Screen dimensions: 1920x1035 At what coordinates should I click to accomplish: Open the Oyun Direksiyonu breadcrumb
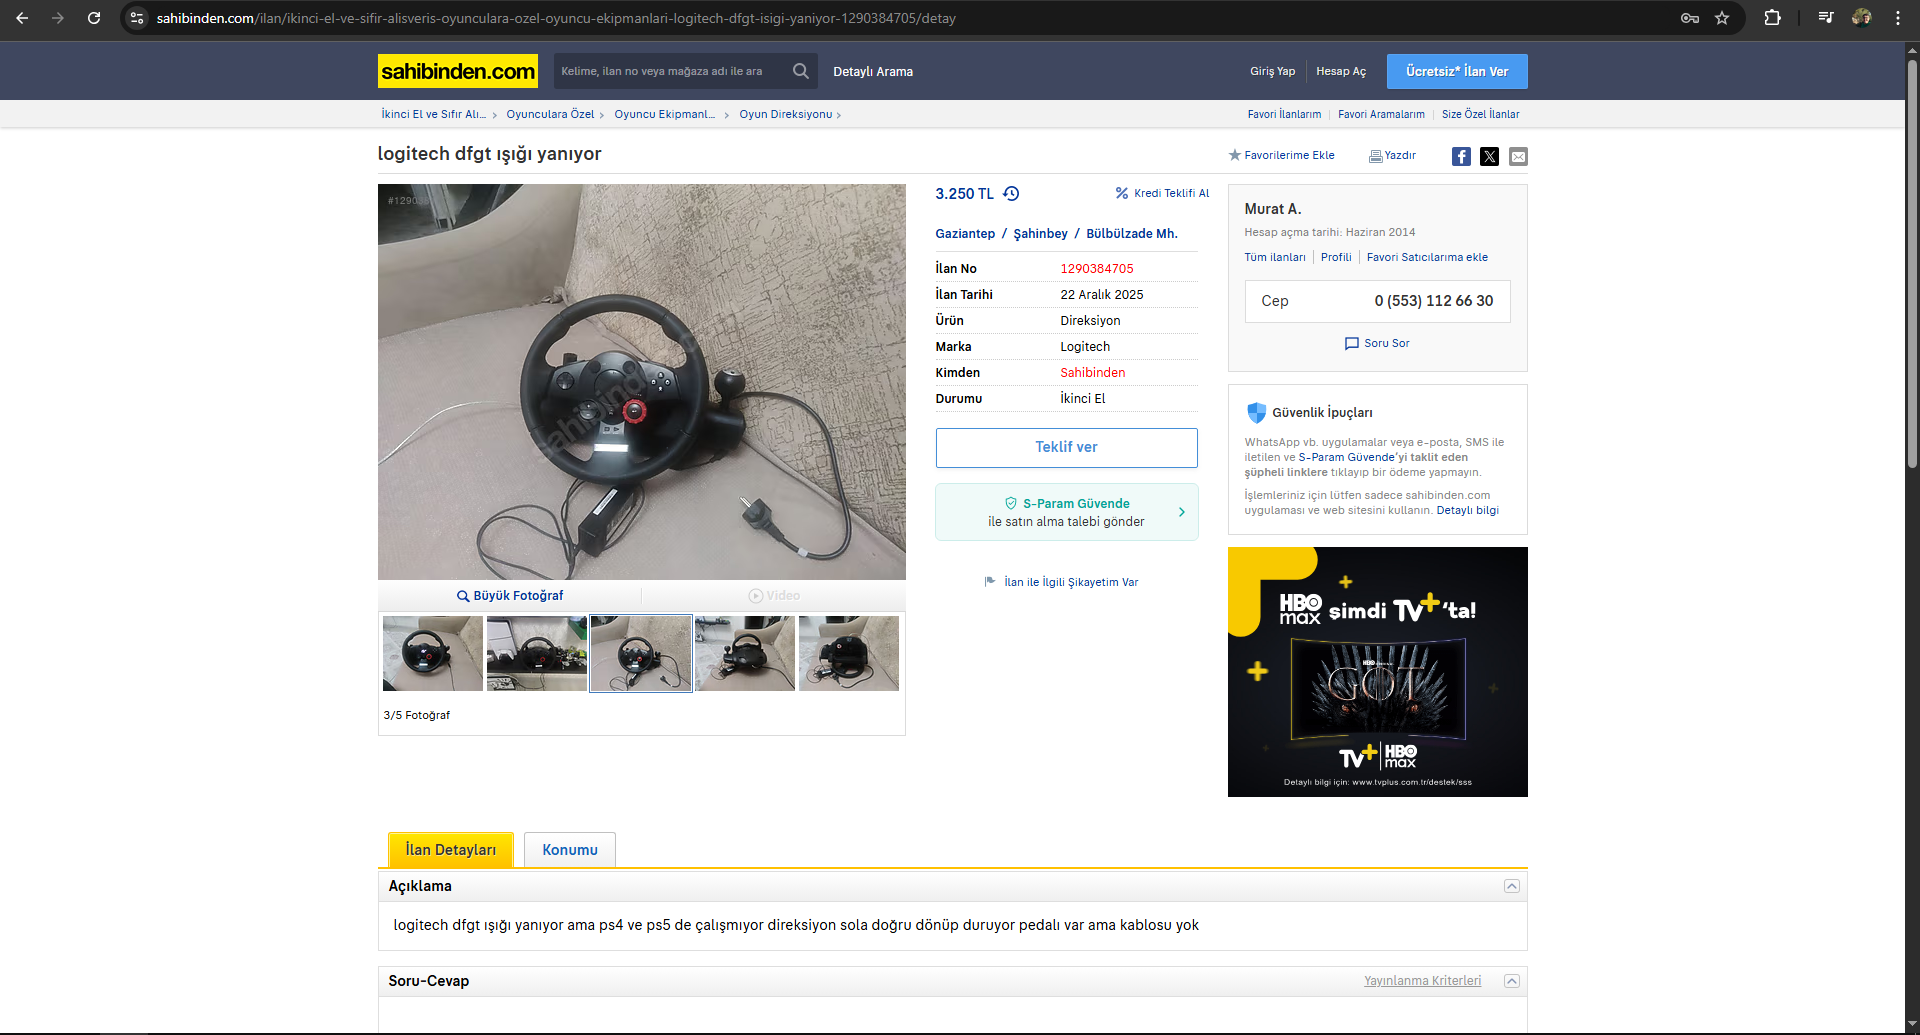[x=786, y=114]
